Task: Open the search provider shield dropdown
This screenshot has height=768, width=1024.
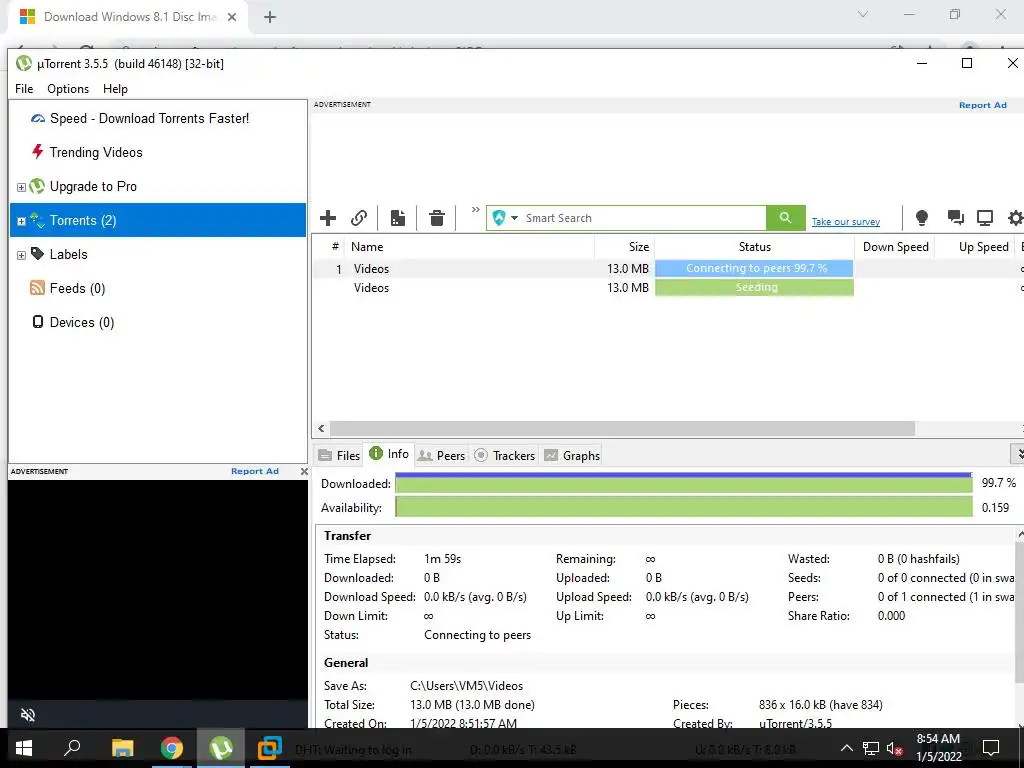Action: pyautogui.click(x=505, y=218)
